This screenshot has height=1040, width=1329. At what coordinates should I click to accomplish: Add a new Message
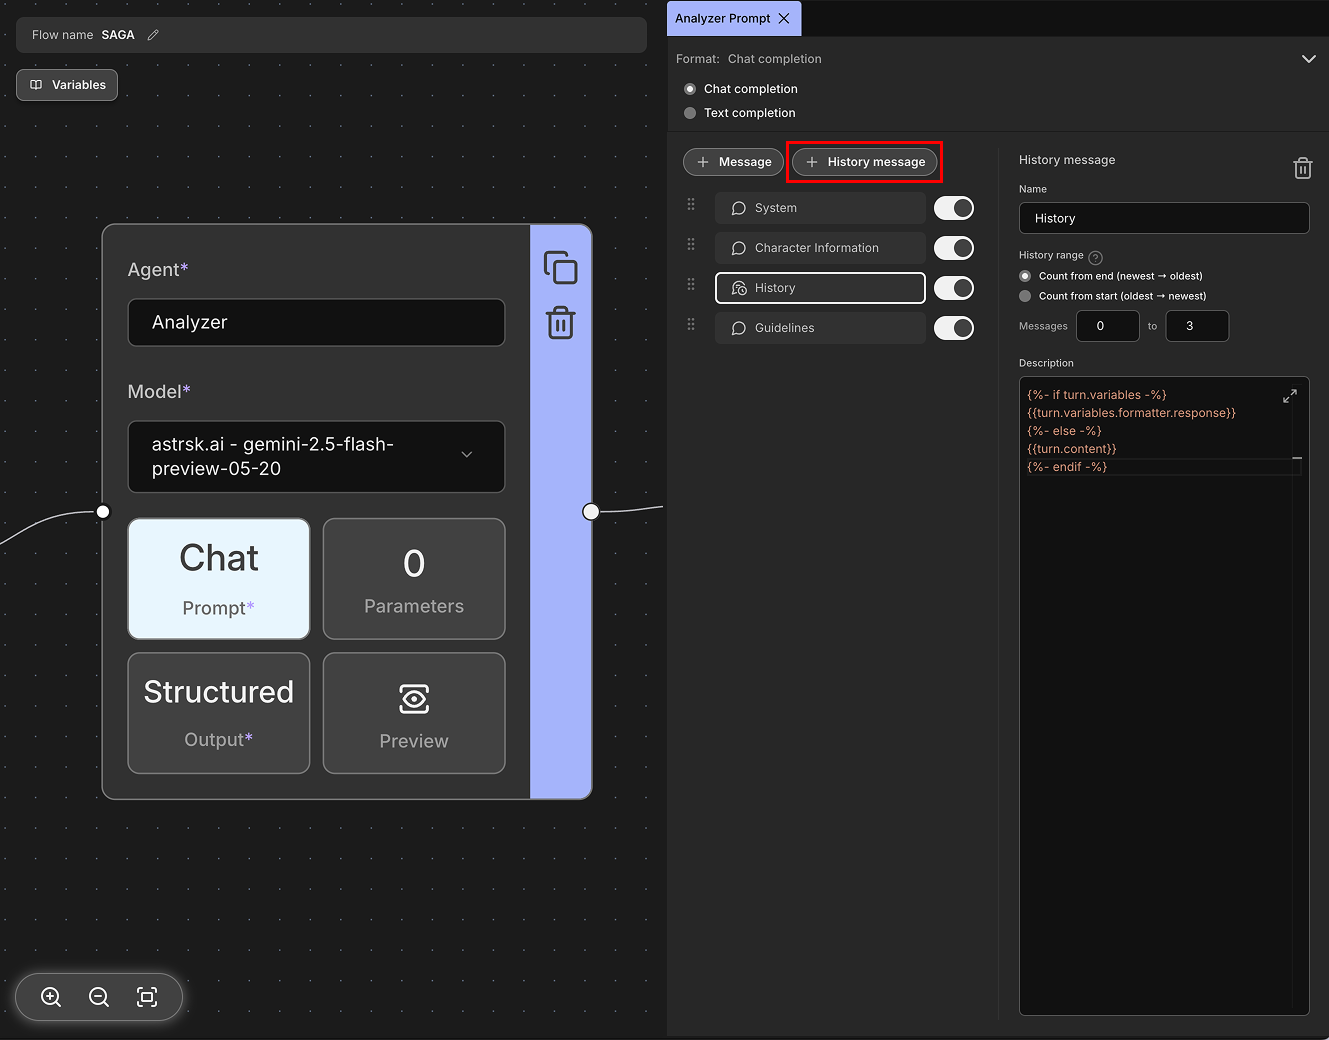click(x=733, y=162)
